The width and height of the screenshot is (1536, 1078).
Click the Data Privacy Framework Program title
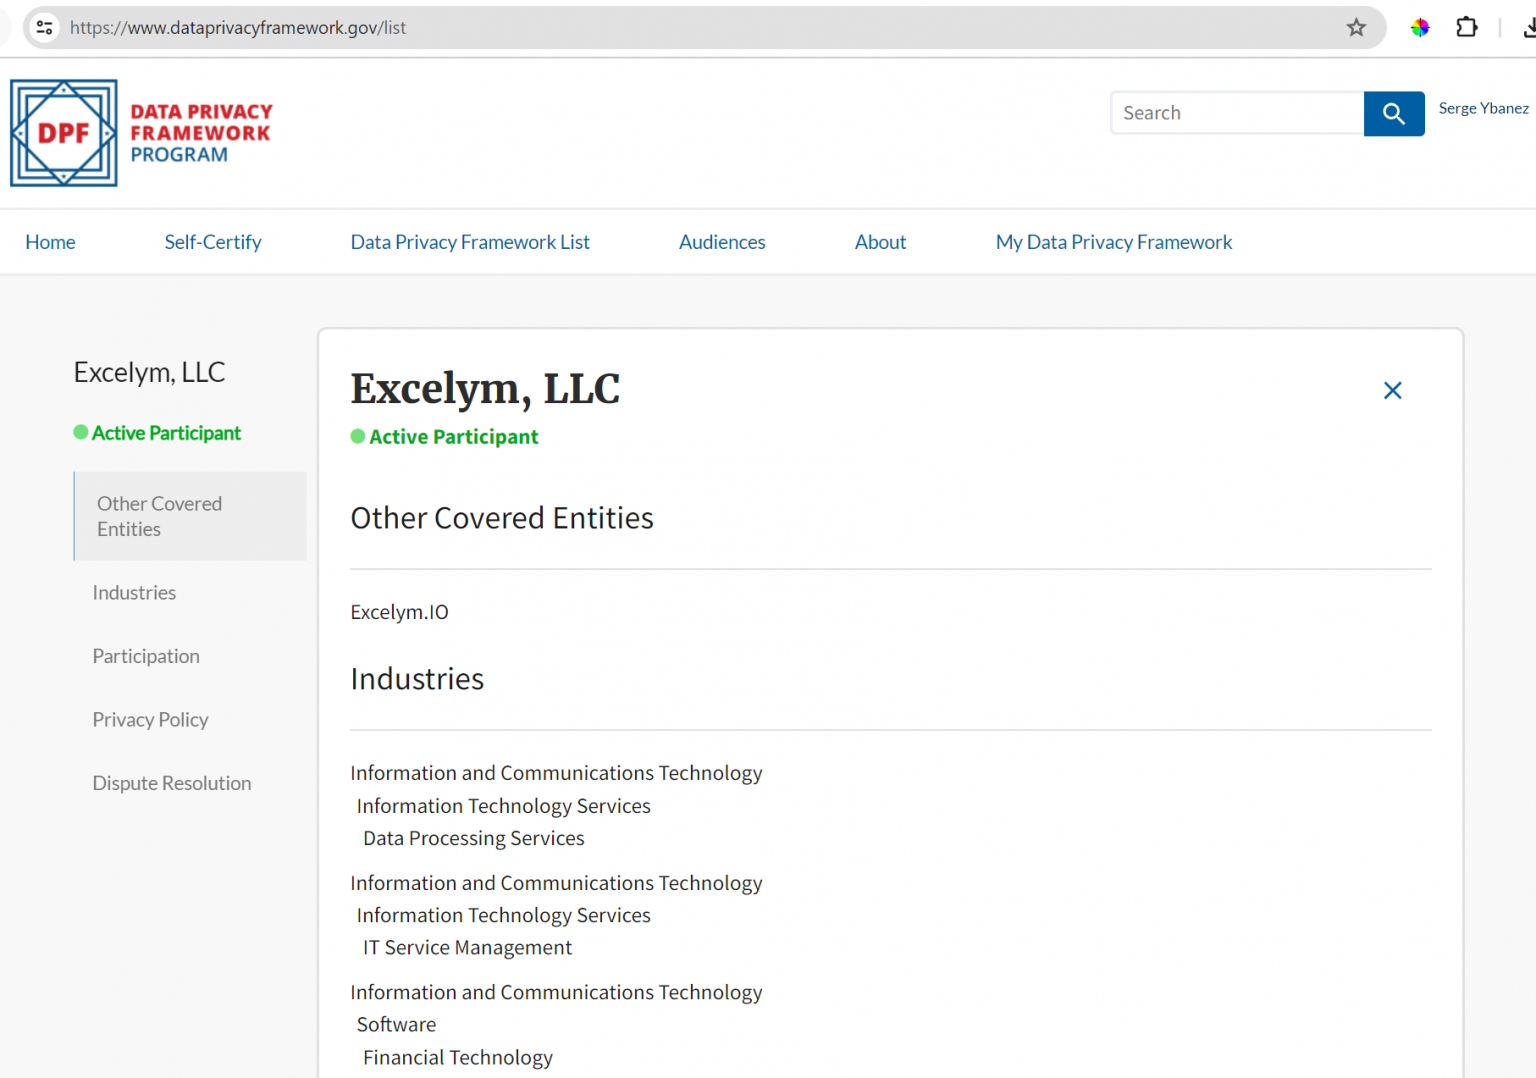201,133
